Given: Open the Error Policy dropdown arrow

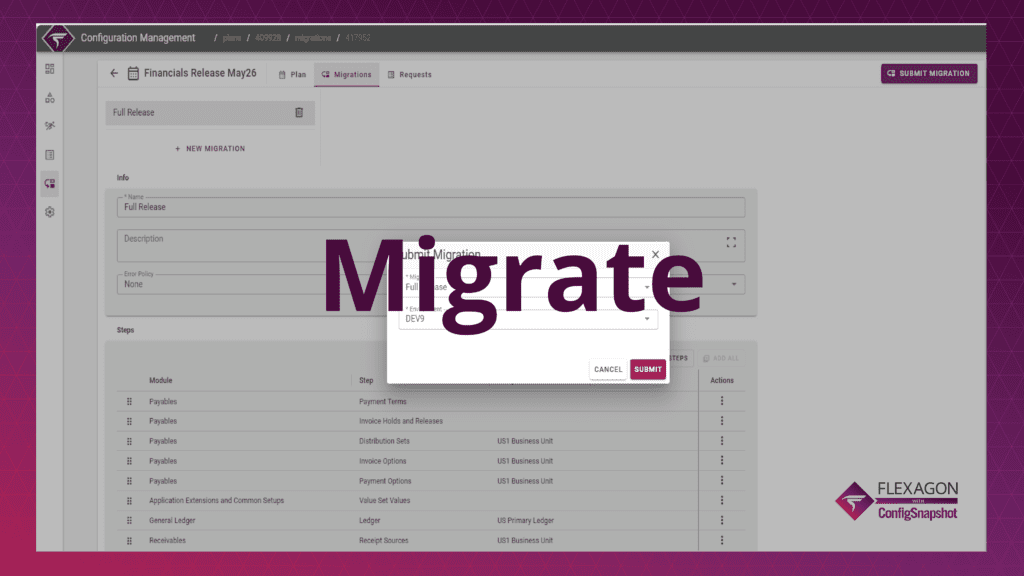Looking at the screenshot, I should click(734, 284).
